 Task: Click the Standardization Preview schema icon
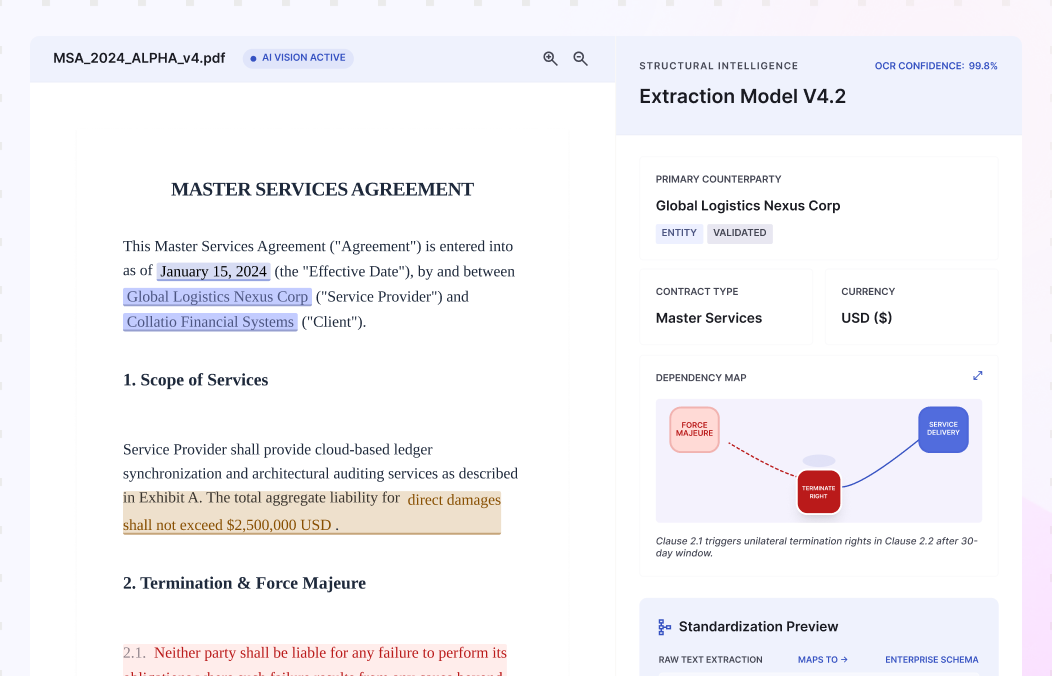[664, 626]
